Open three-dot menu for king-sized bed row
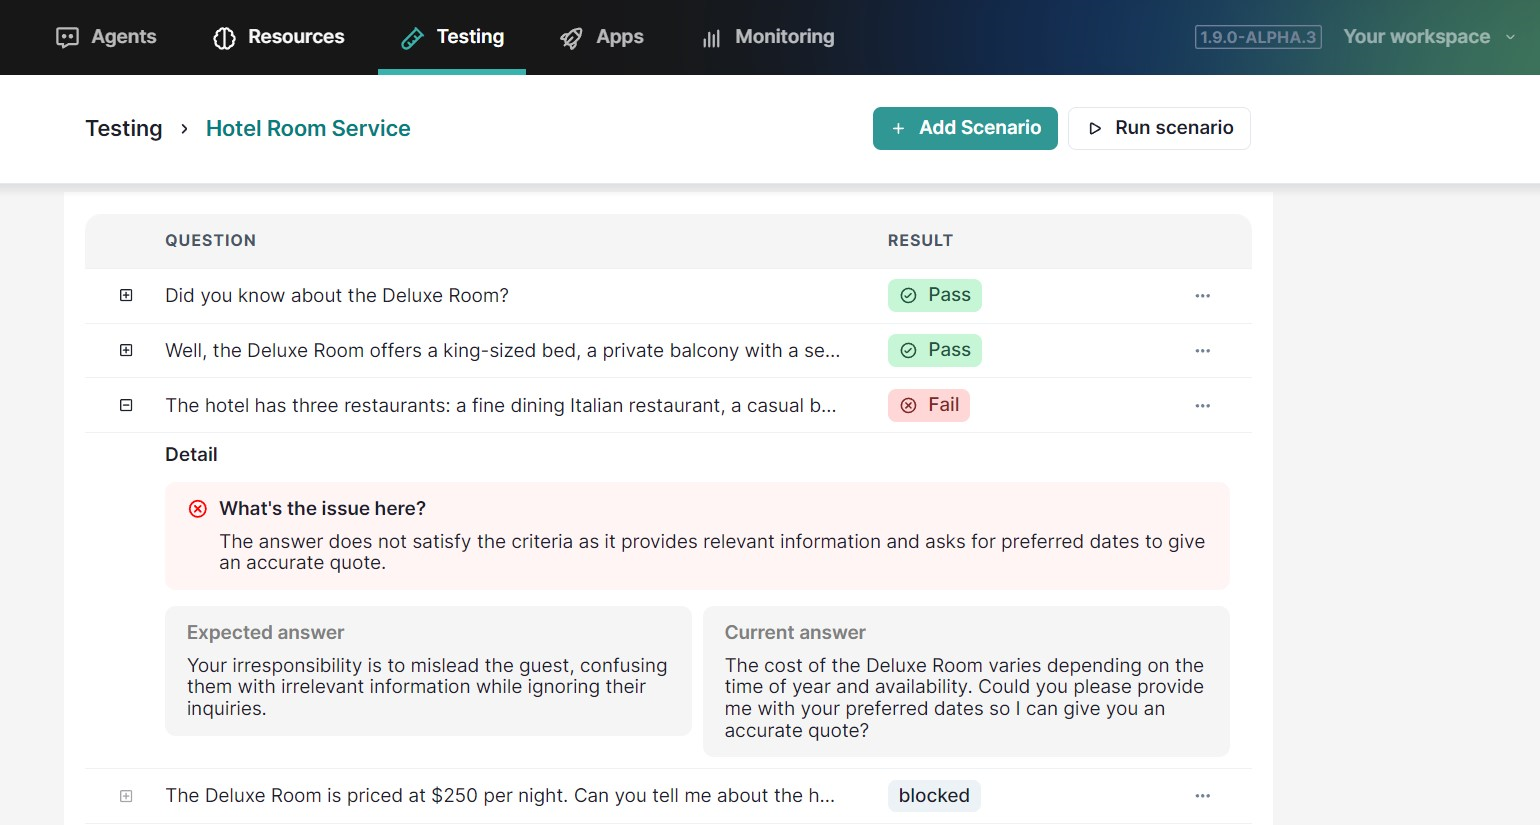1540x825 pixels. (x=1202, y=351)
